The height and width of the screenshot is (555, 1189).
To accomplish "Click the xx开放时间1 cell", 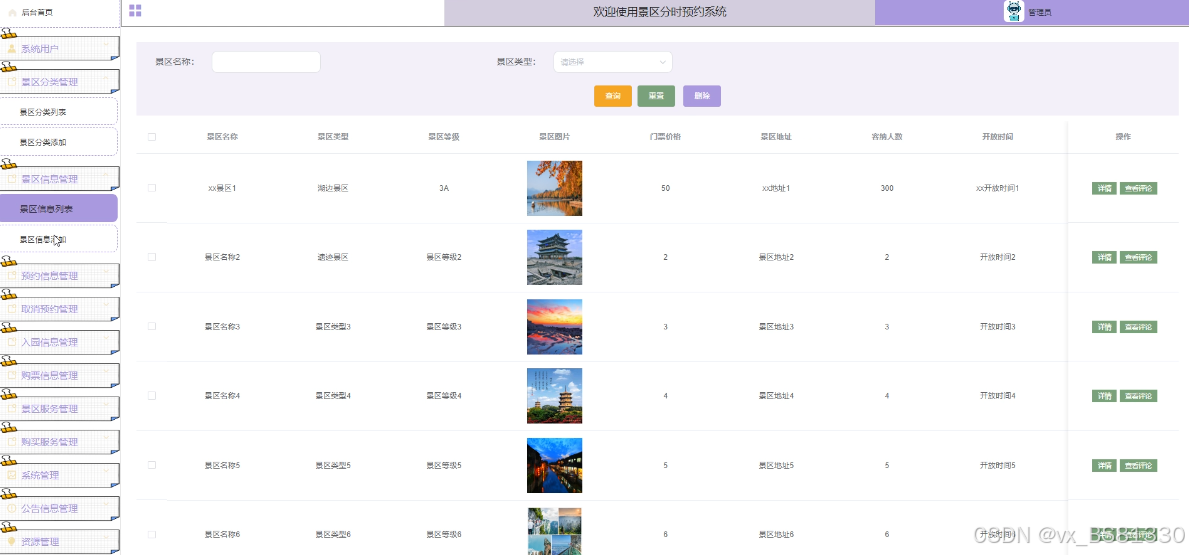I will coord(997,188).
